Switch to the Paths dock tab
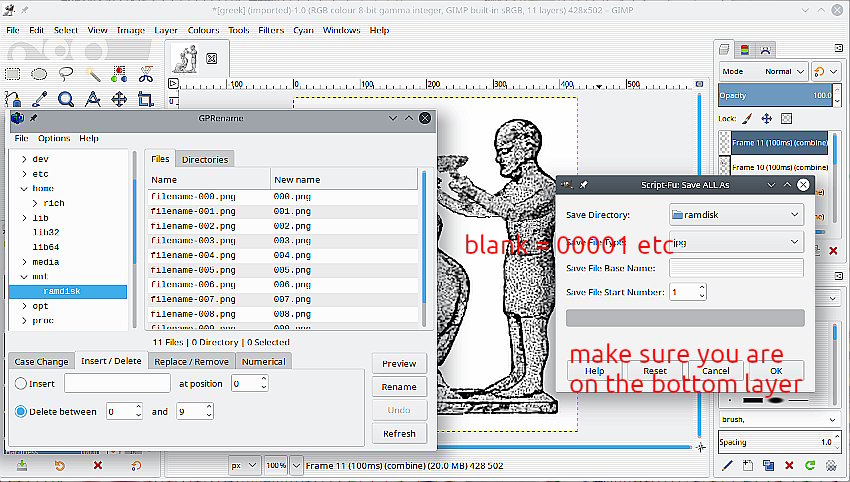The height and width of the screenshot is (482, 850). coord(765,50)
